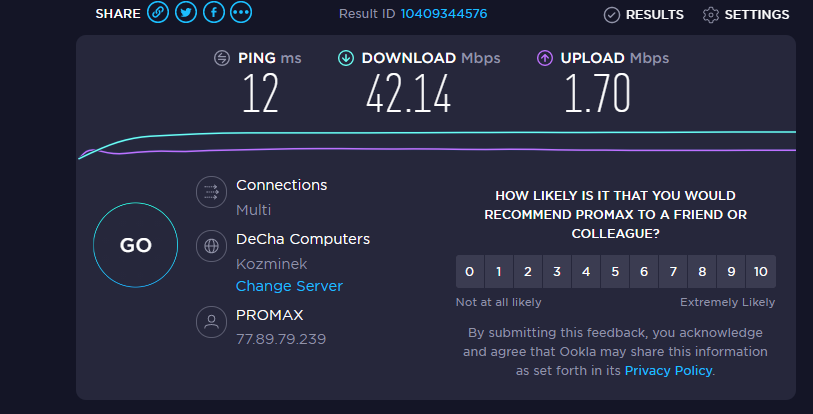Copy the result link share icon
Image resolution: width=813 pixels, height=414 pixels.
pyautogui.click(x=158, y=12)
